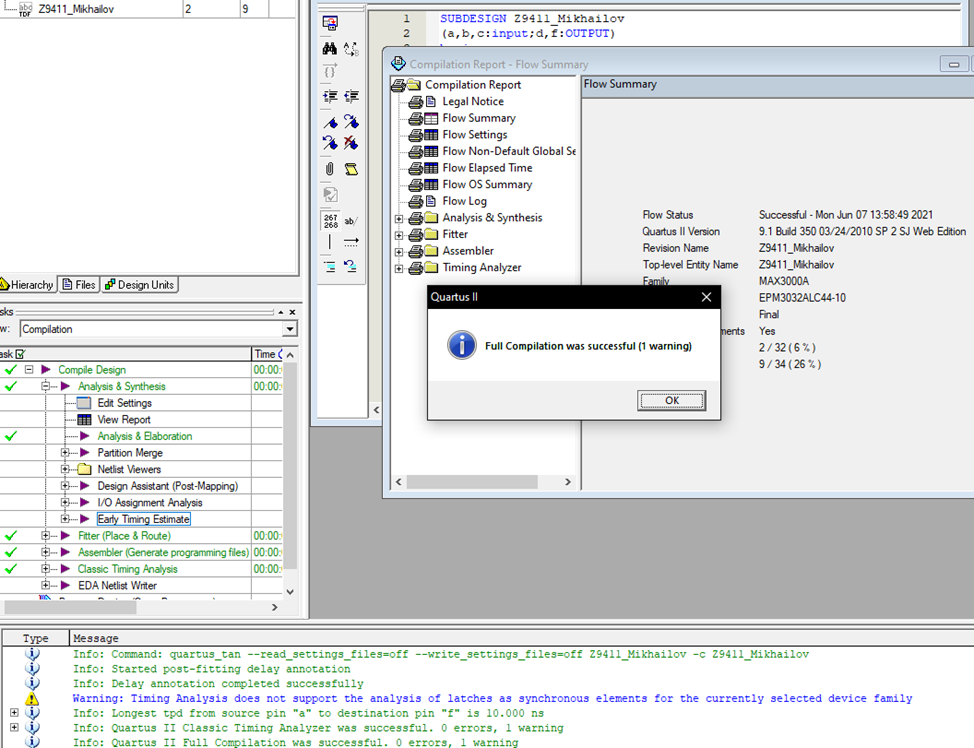This screenshot has width=974, height=748.
Task: Click the Tasks pane down scroll arrow
Action: click(x=290, y=592)
